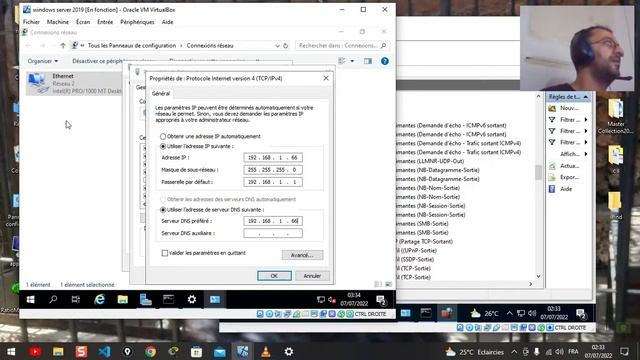The image size is (640, 360).
Task: Open the Machine menu in VirtualBox
Action: pos(58,22)
